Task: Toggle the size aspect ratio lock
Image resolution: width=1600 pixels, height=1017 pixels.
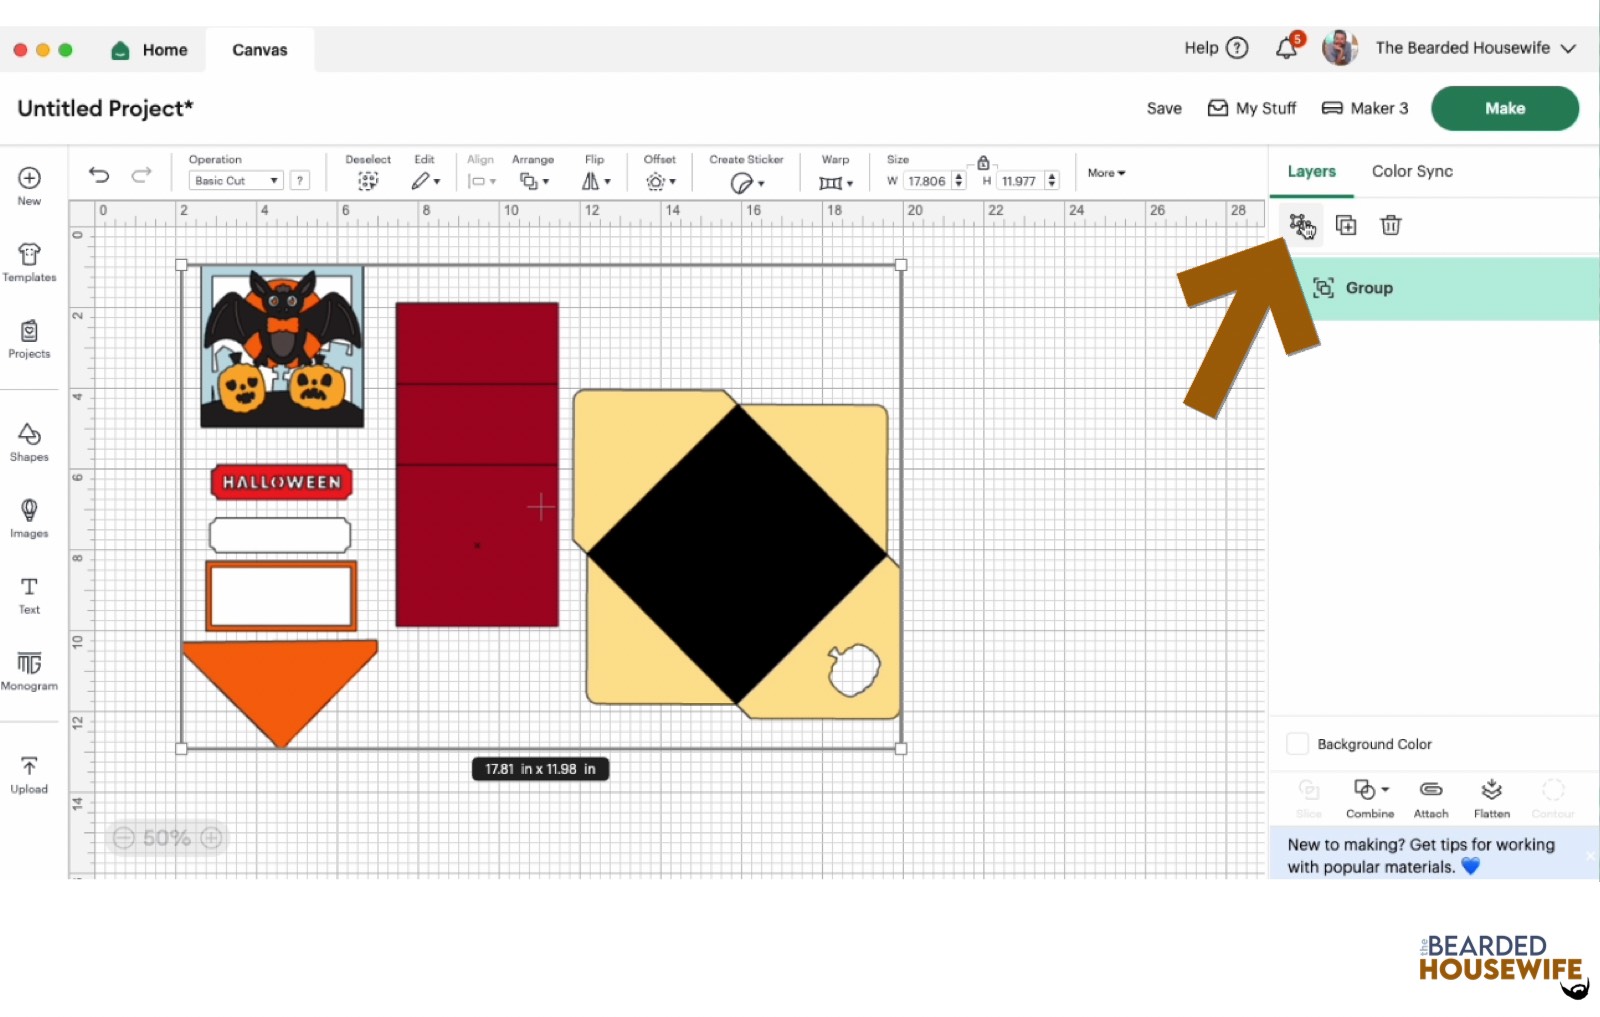Action: (x=983, y=162)
